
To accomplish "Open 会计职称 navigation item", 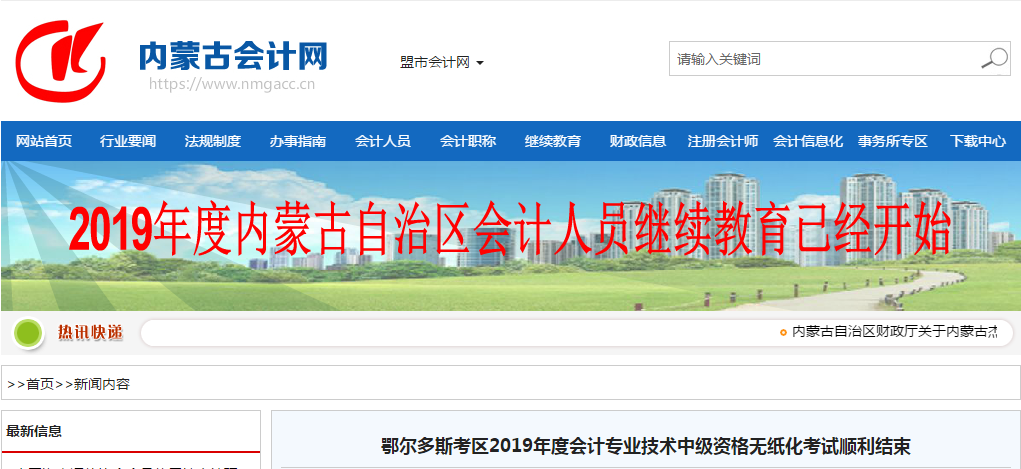I will 467,141.
